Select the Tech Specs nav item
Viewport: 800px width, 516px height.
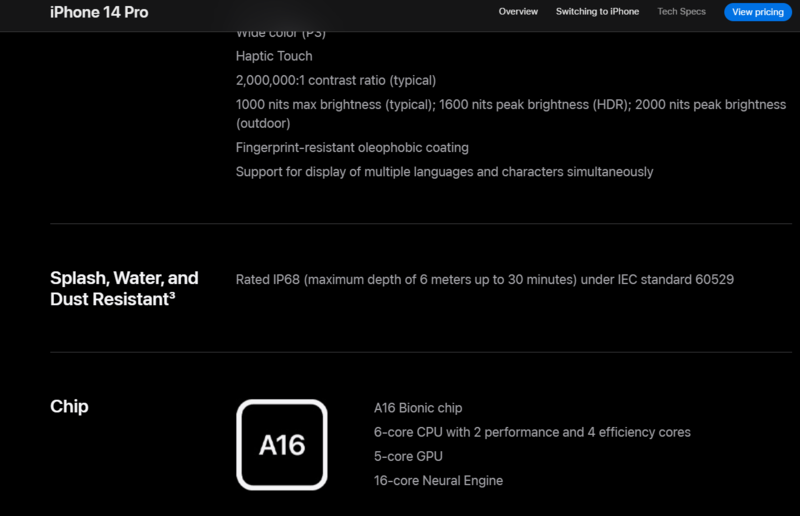point(681,12)
